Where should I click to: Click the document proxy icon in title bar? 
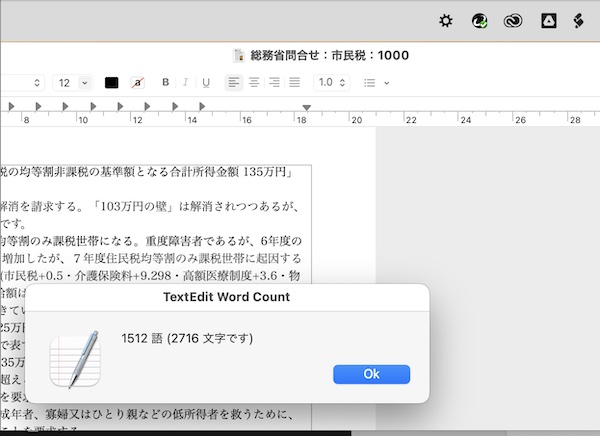click(x=238, y=55)
